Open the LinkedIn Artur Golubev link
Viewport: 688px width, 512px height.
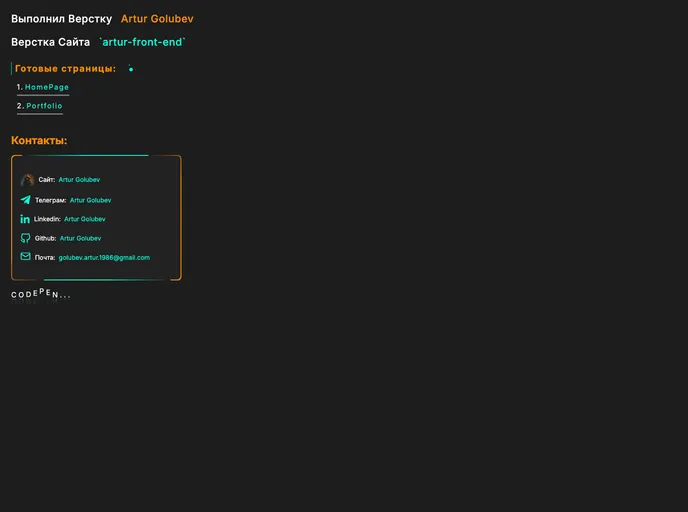pos(85,219)
